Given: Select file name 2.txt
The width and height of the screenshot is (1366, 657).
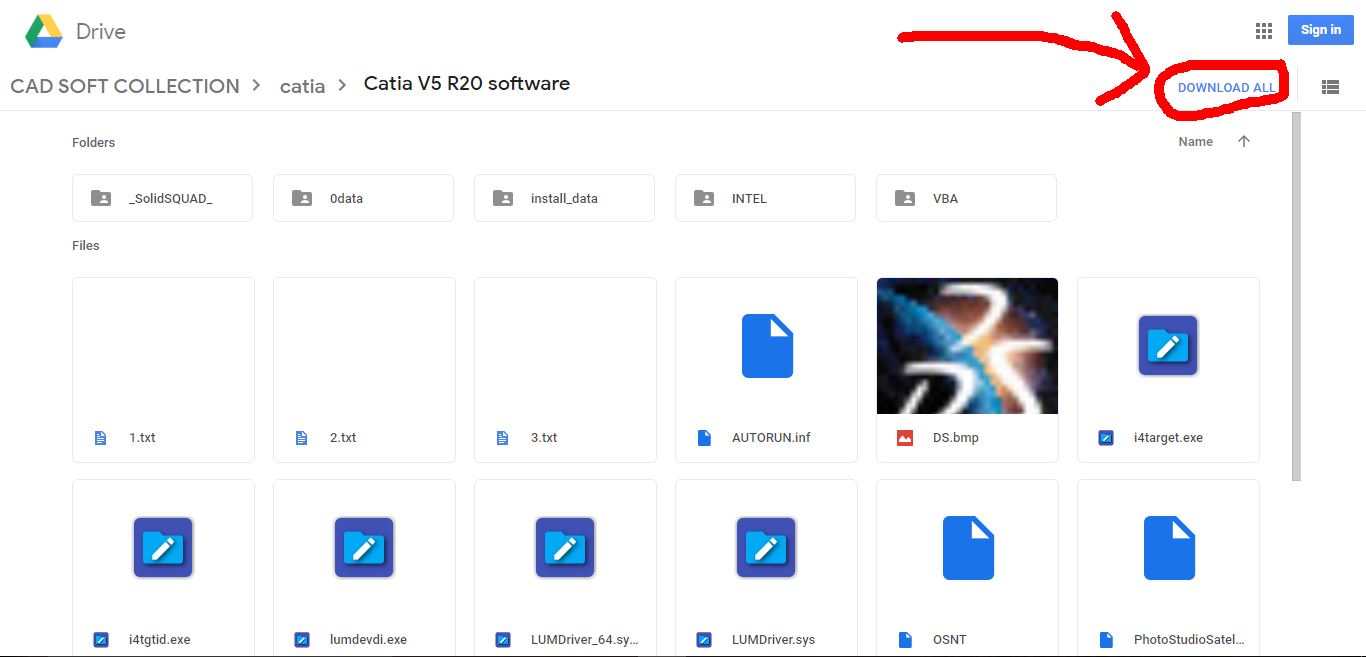Looking at the screenshot, I should 343,438.
